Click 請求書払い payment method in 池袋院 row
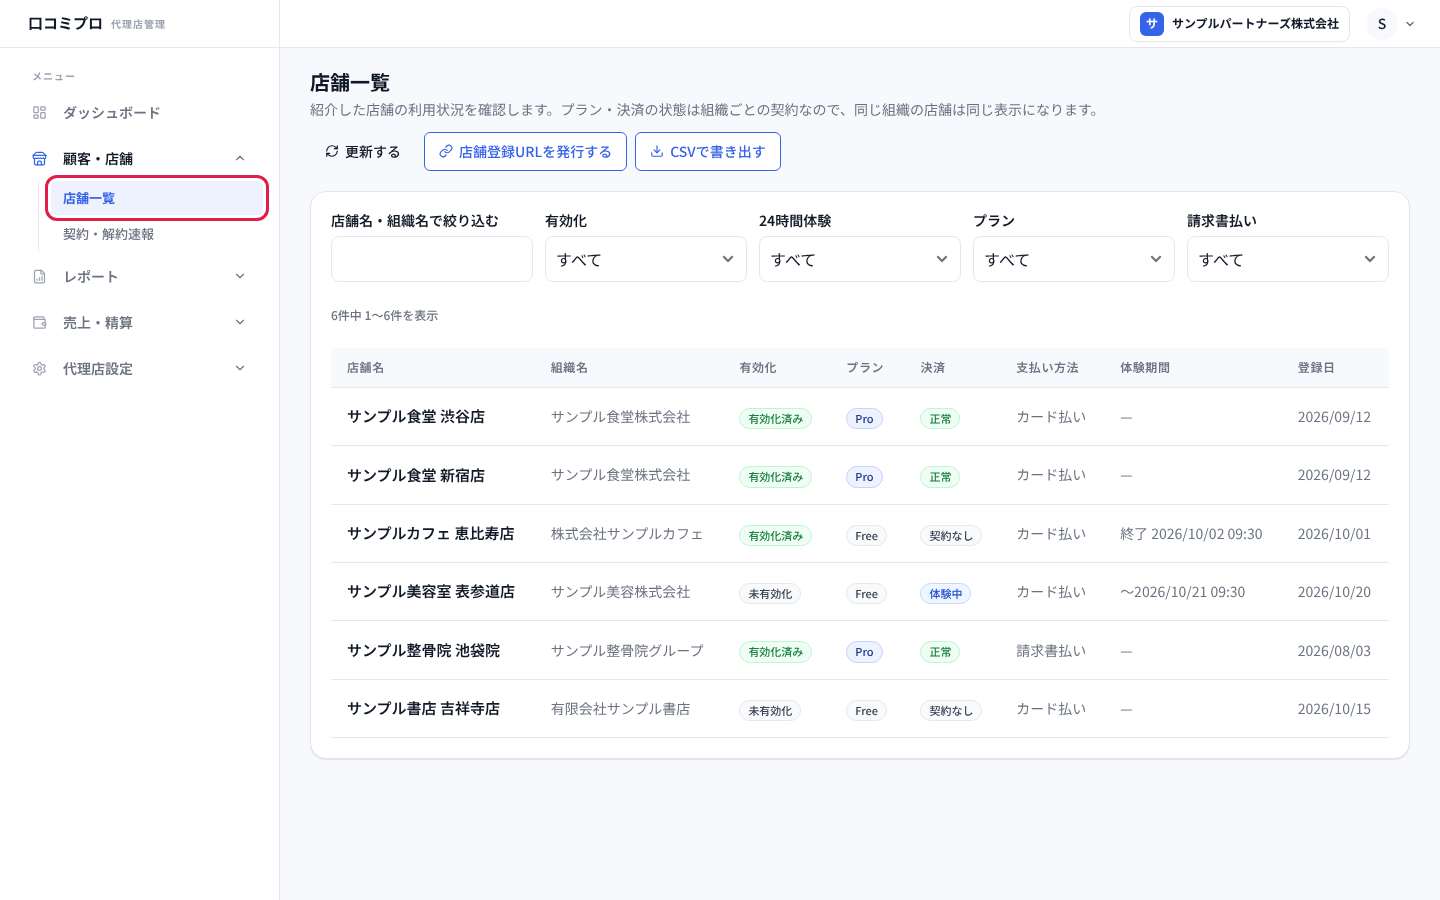This screenshot has height=900, width=1440. click(x=1051, y=651)
